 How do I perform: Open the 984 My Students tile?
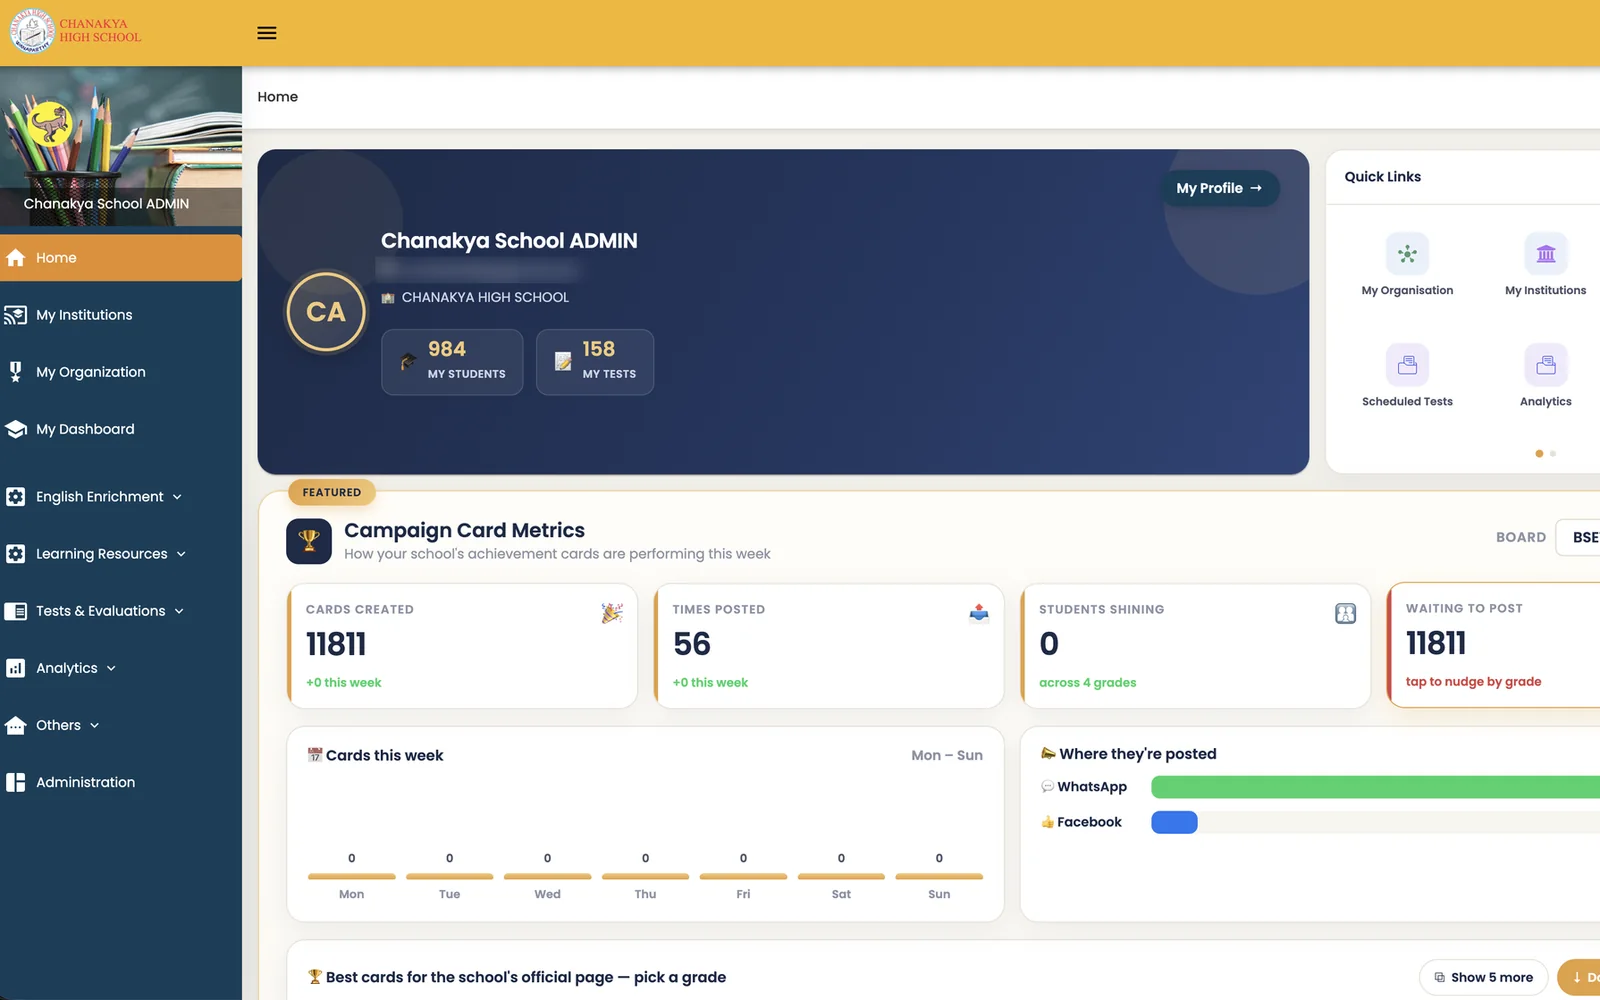(x=452, y=362)
